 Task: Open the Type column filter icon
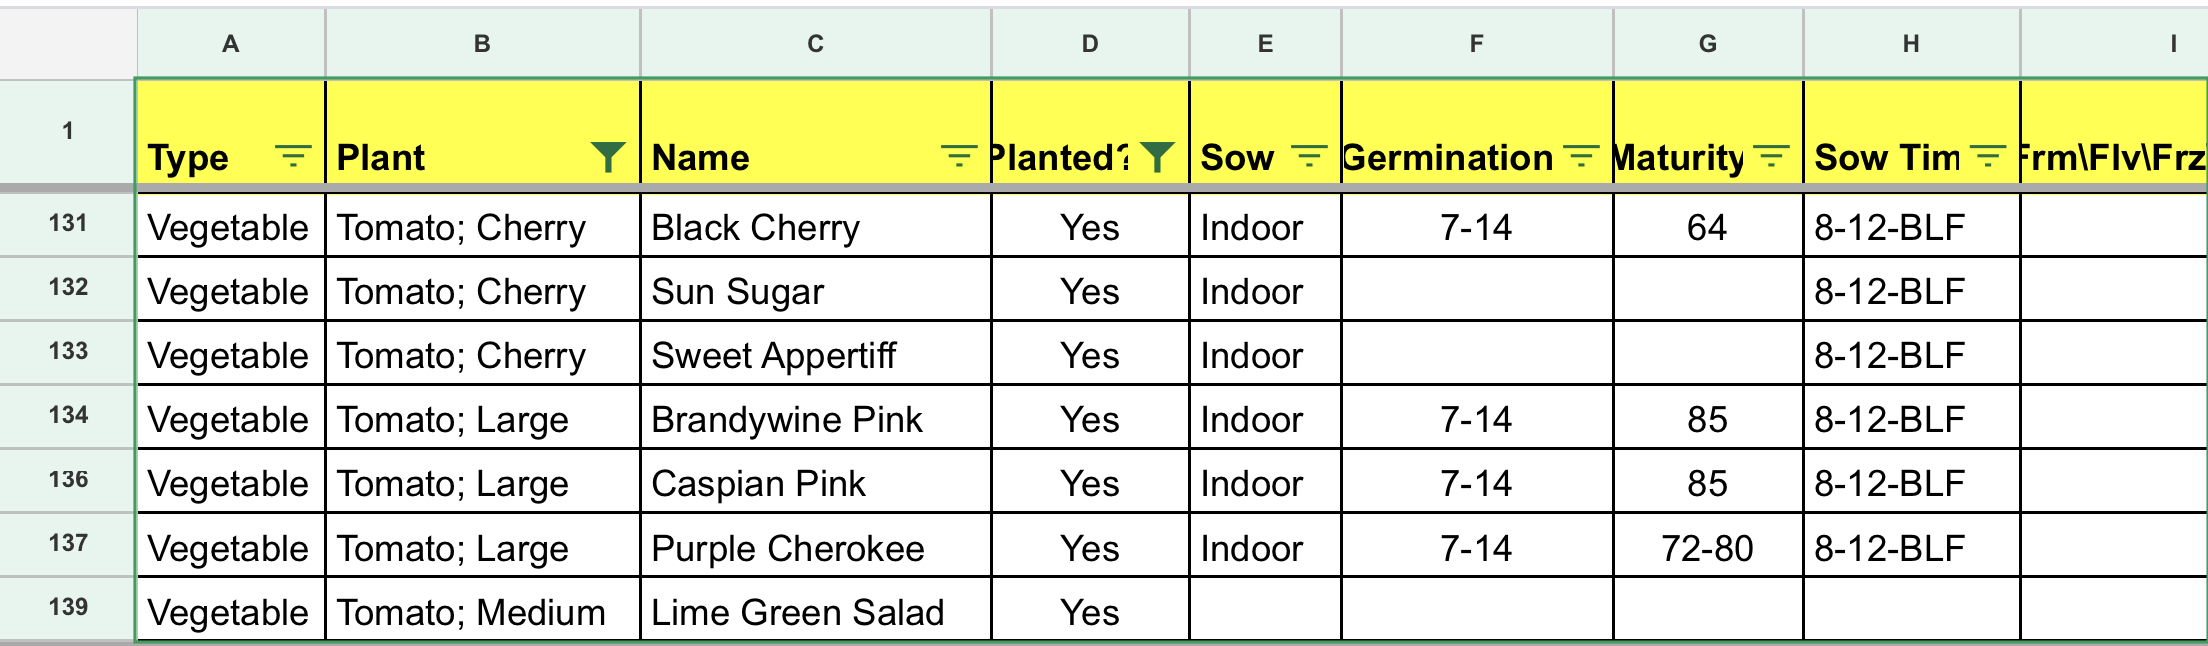pyautogui.click(x=293, y=157)
